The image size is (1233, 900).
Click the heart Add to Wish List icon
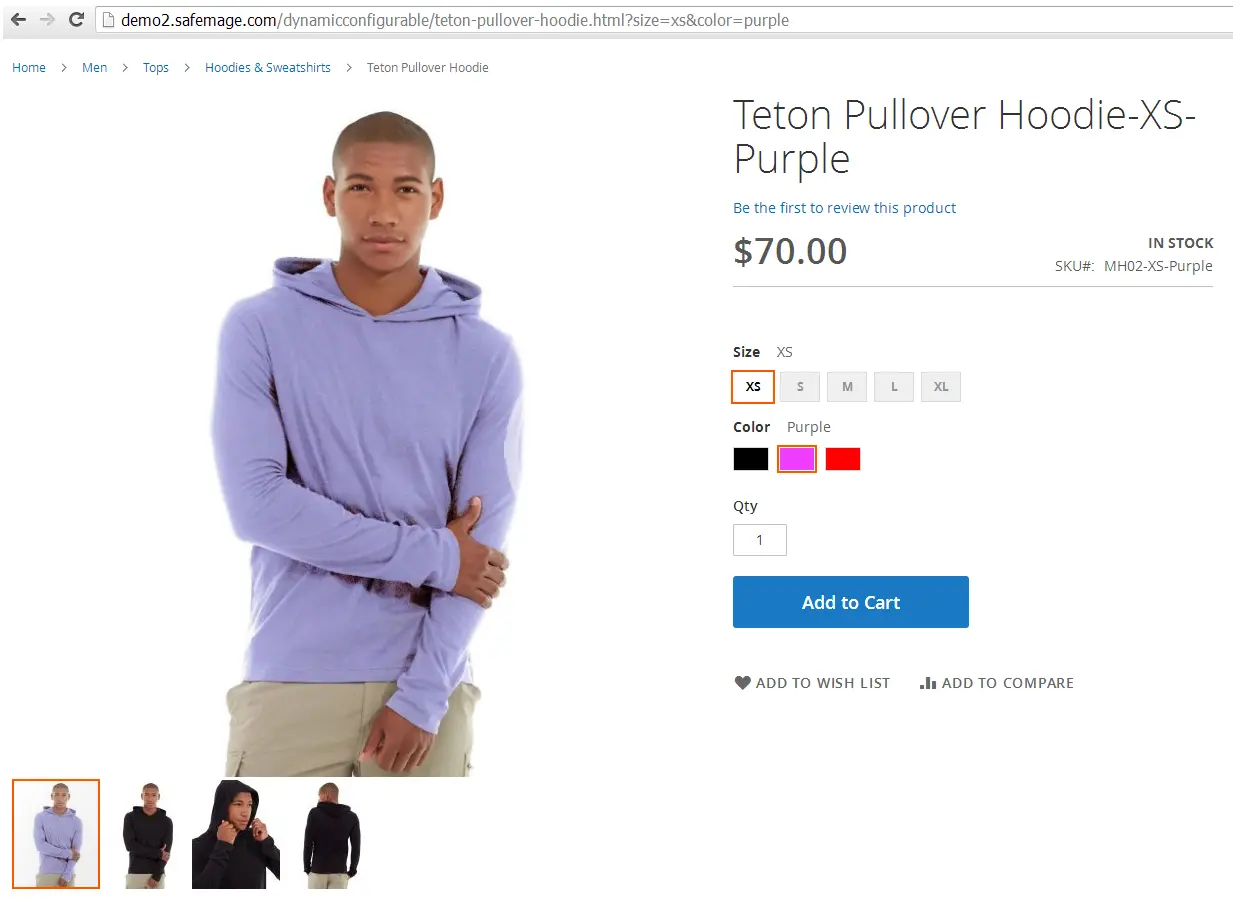742,683
